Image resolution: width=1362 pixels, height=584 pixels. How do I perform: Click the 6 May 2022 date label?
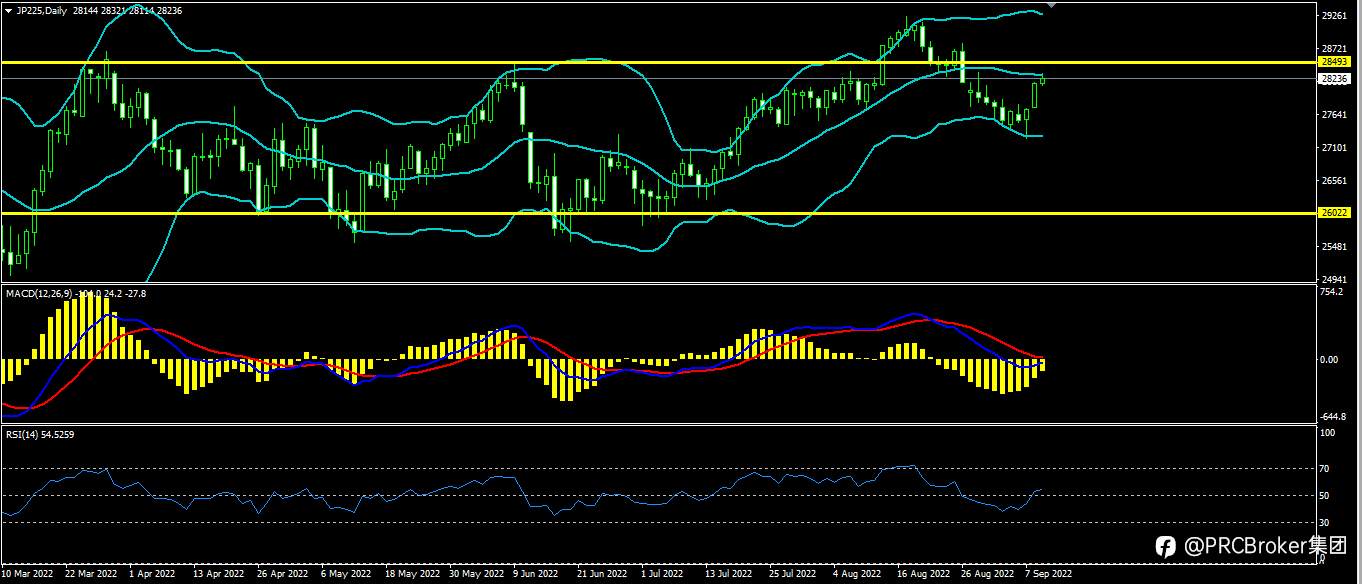point(346,575)
